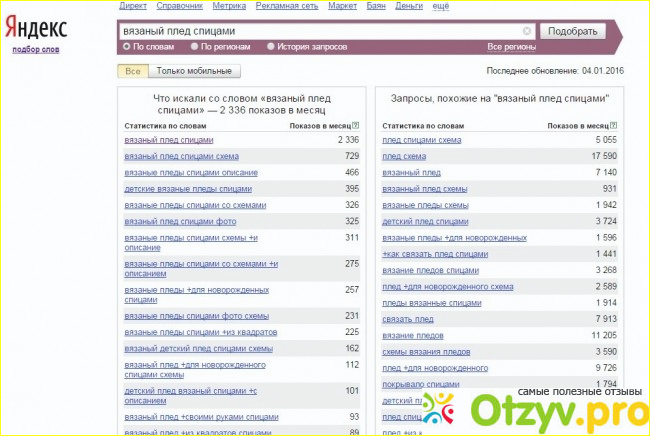The image size is (650, 436).
Task: Switch to the 'Только мобильные' tab
Action: click(x=197, y=71)
